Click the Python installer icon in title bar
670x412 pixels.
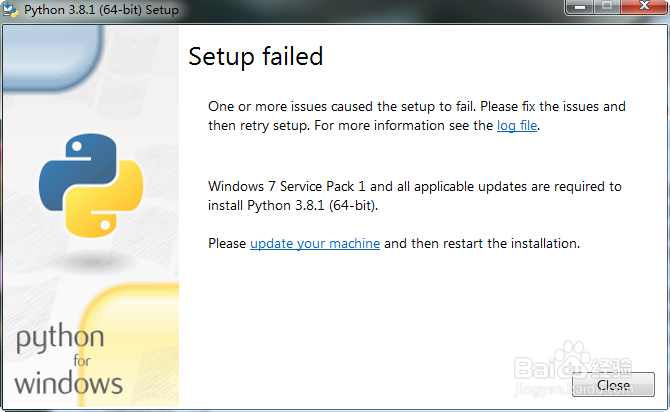coord(11,8)
